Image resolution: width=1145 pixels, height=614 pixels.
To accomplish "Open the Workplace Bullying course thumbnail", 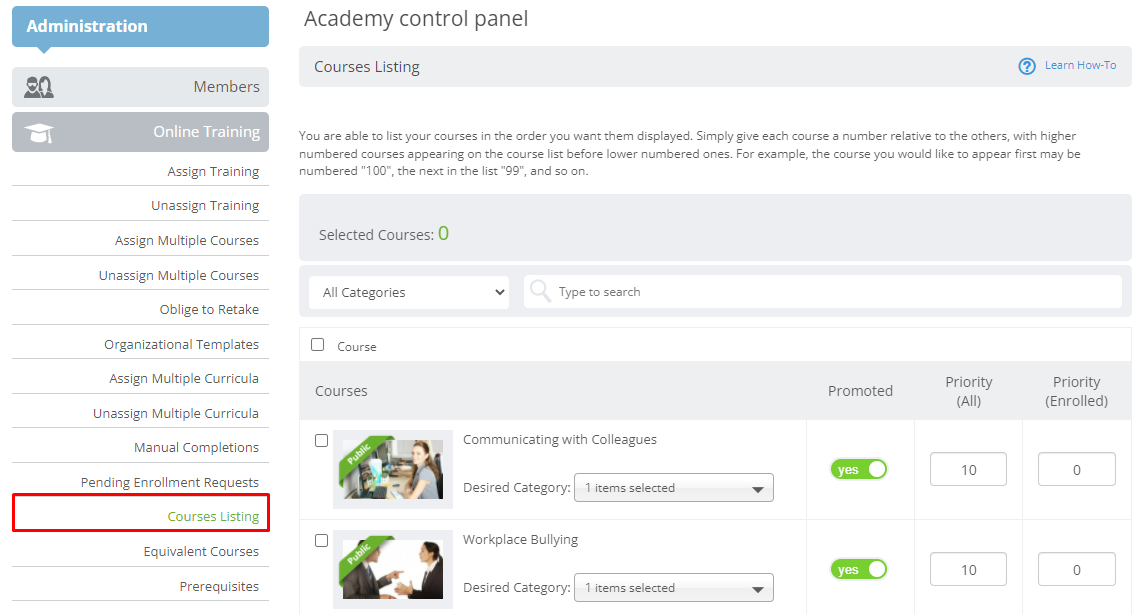I will [393, 569].
